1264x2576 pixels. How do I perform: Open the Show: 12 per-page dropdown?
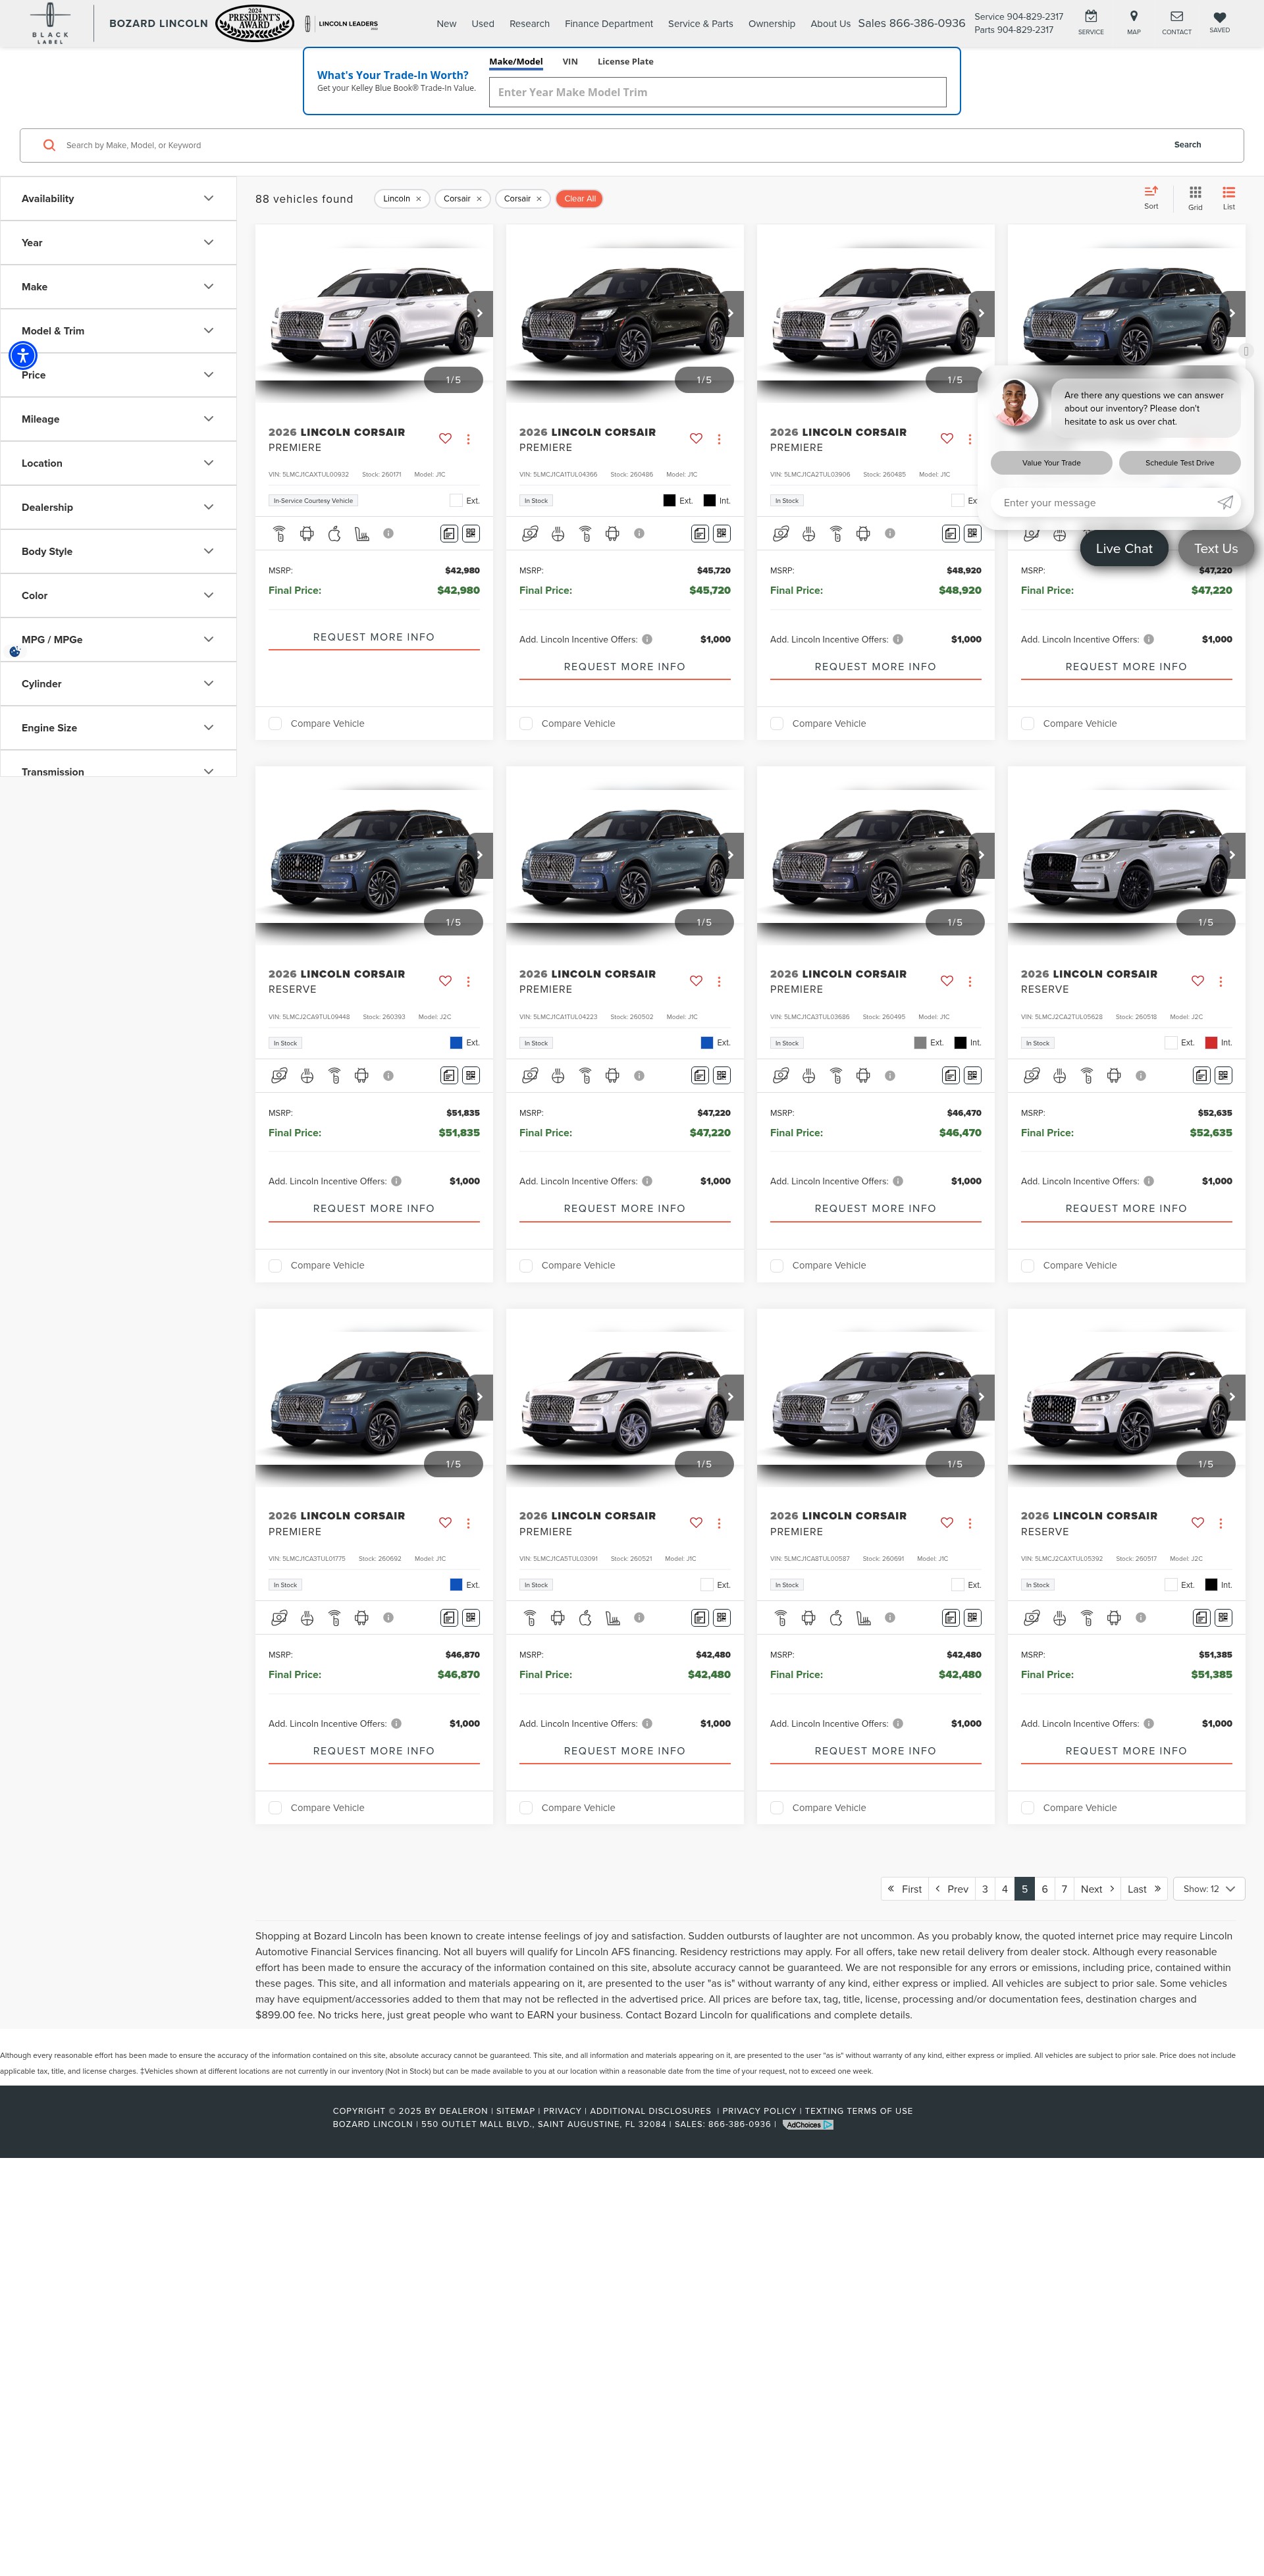point(1209,1889)
